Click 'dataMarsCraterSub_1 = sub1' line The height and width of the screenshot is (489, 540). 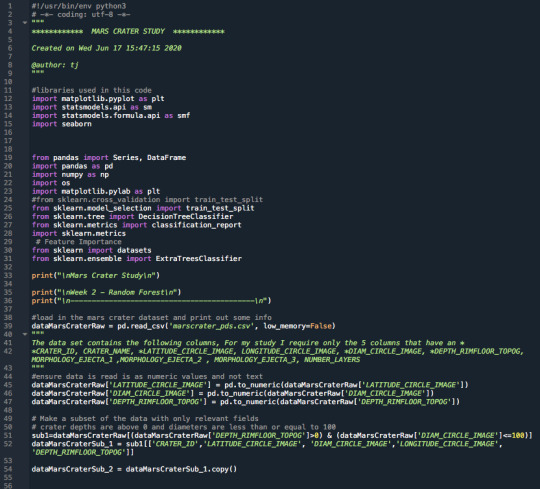pos(267,444)
